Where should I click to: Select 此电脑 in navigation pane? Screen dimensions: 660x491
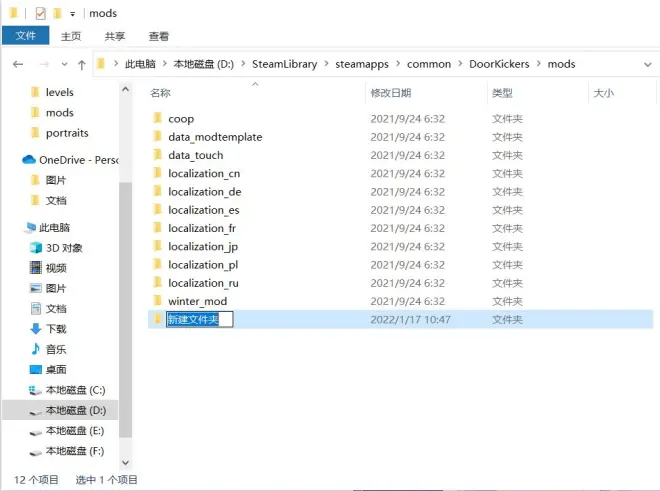[x=54, y=228]
